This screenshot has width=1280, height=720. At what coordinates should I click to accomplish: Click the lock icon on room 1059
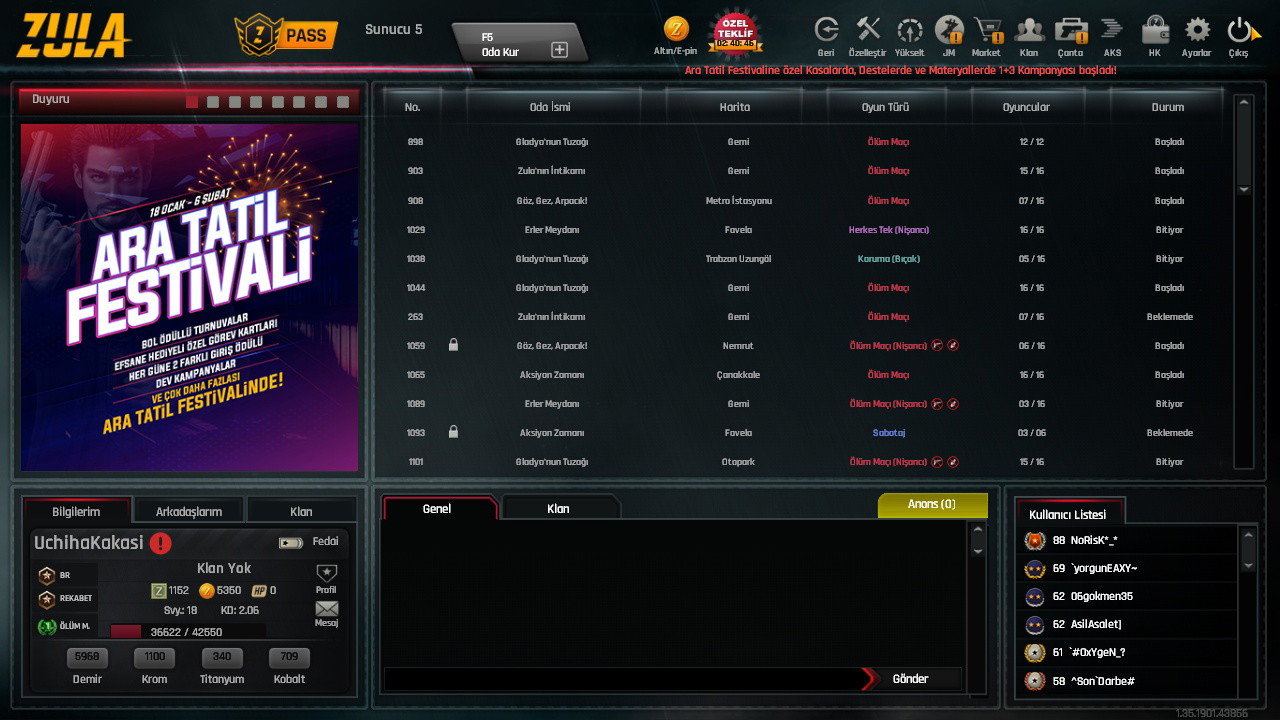(453, 345)
